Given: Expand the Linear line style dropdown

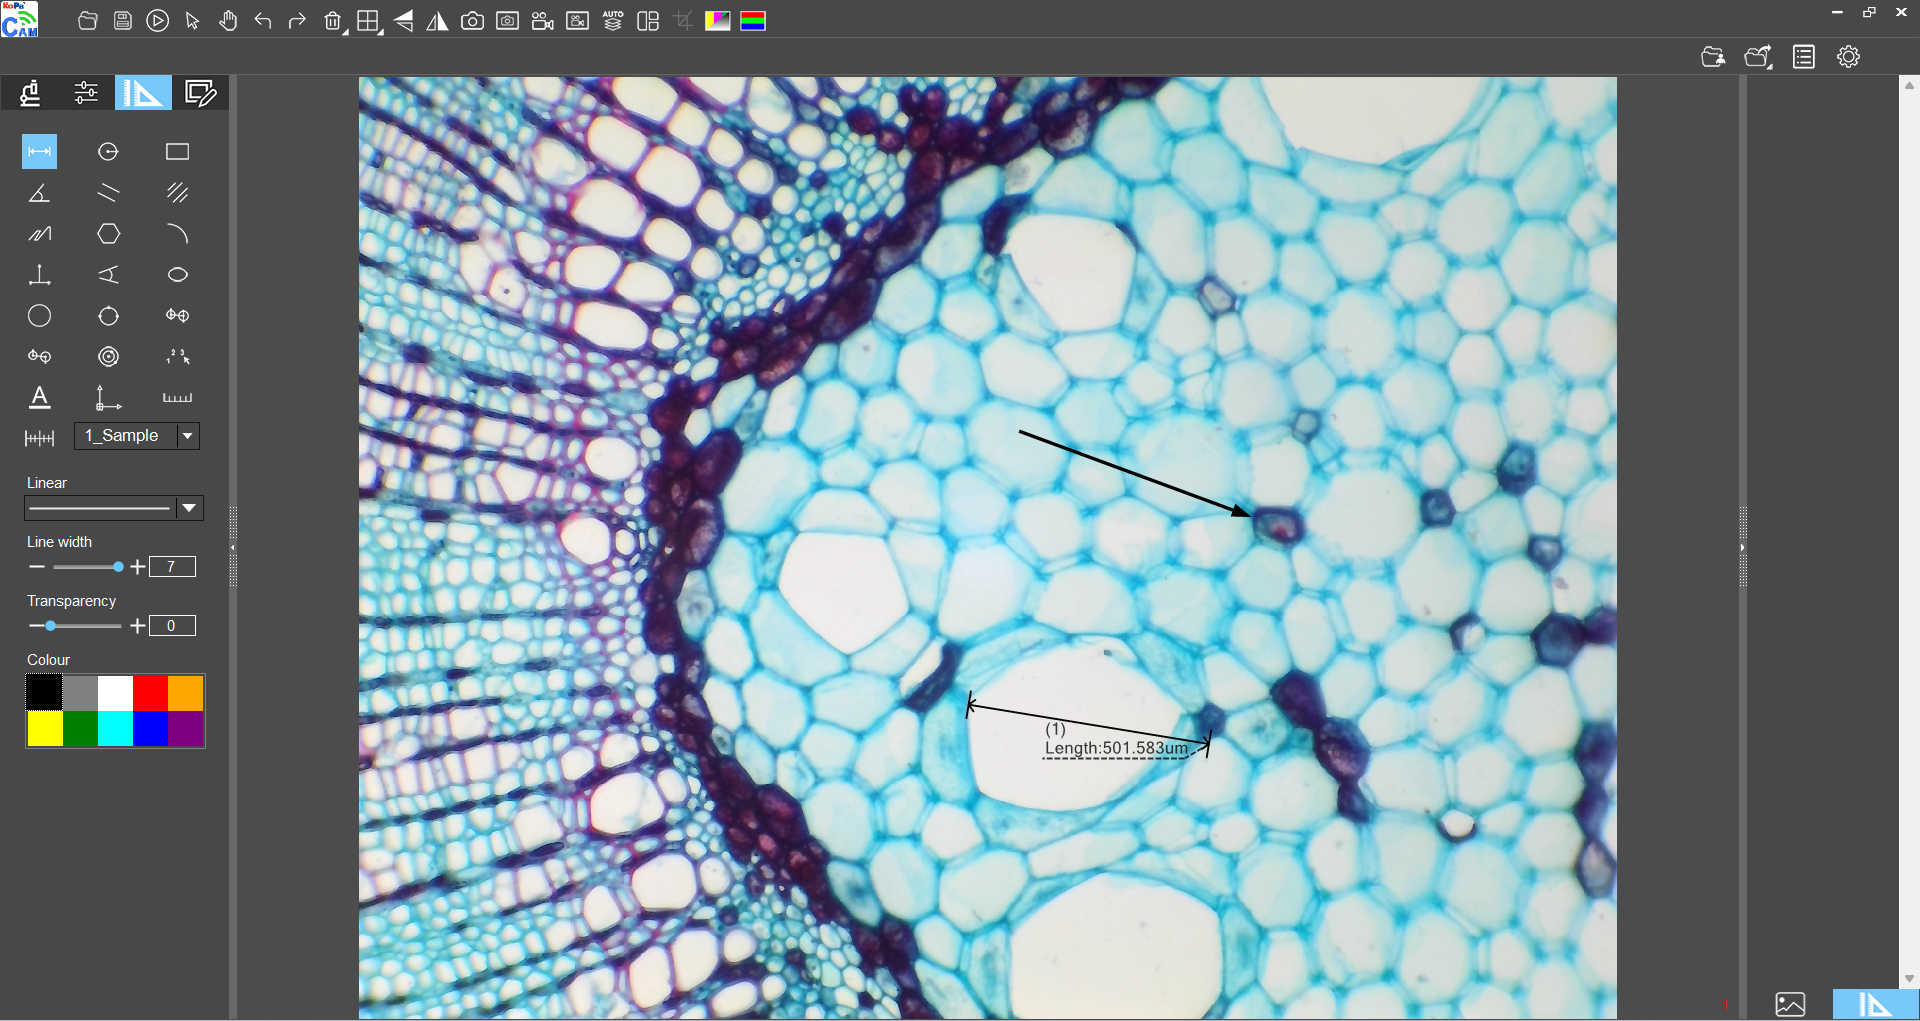Looking at the screenshot, I should pyautogui.click(x=189, y=508).
